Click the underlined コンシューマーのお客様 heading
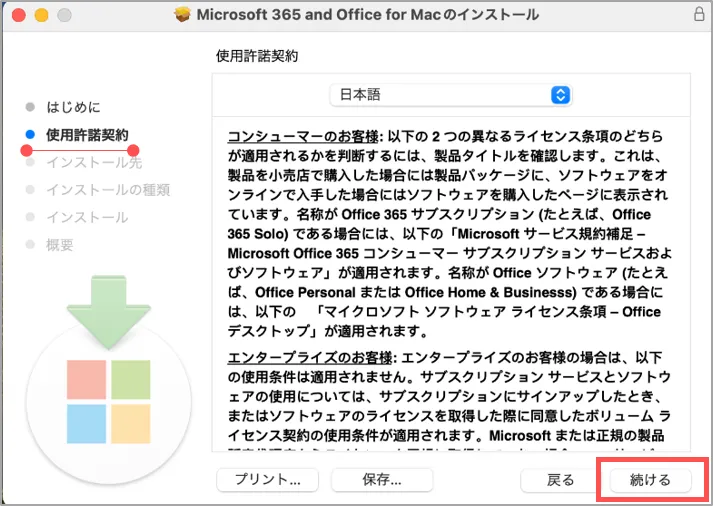713x506 pixels. tap(303, 136)
